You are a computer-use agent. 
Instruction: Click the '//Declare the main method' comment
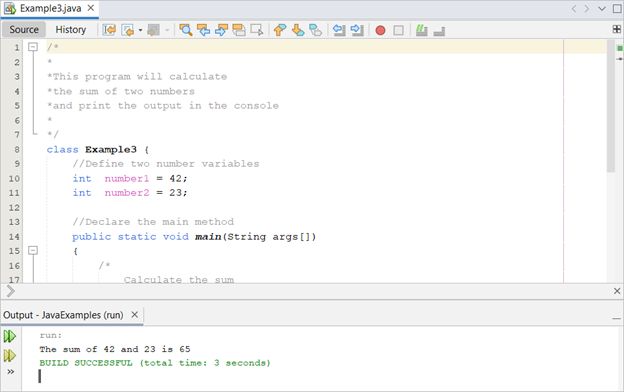[x=153, y=222]
